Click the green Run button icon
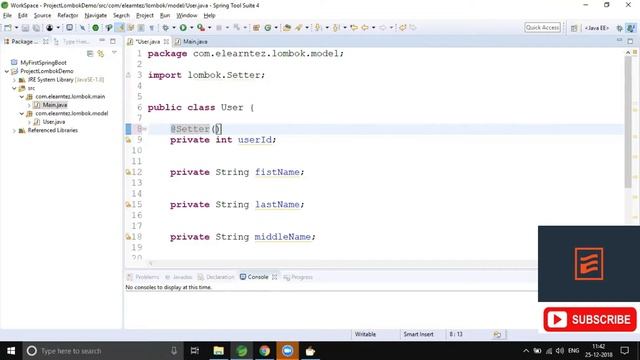640x360 pixels. coord(183,28)
